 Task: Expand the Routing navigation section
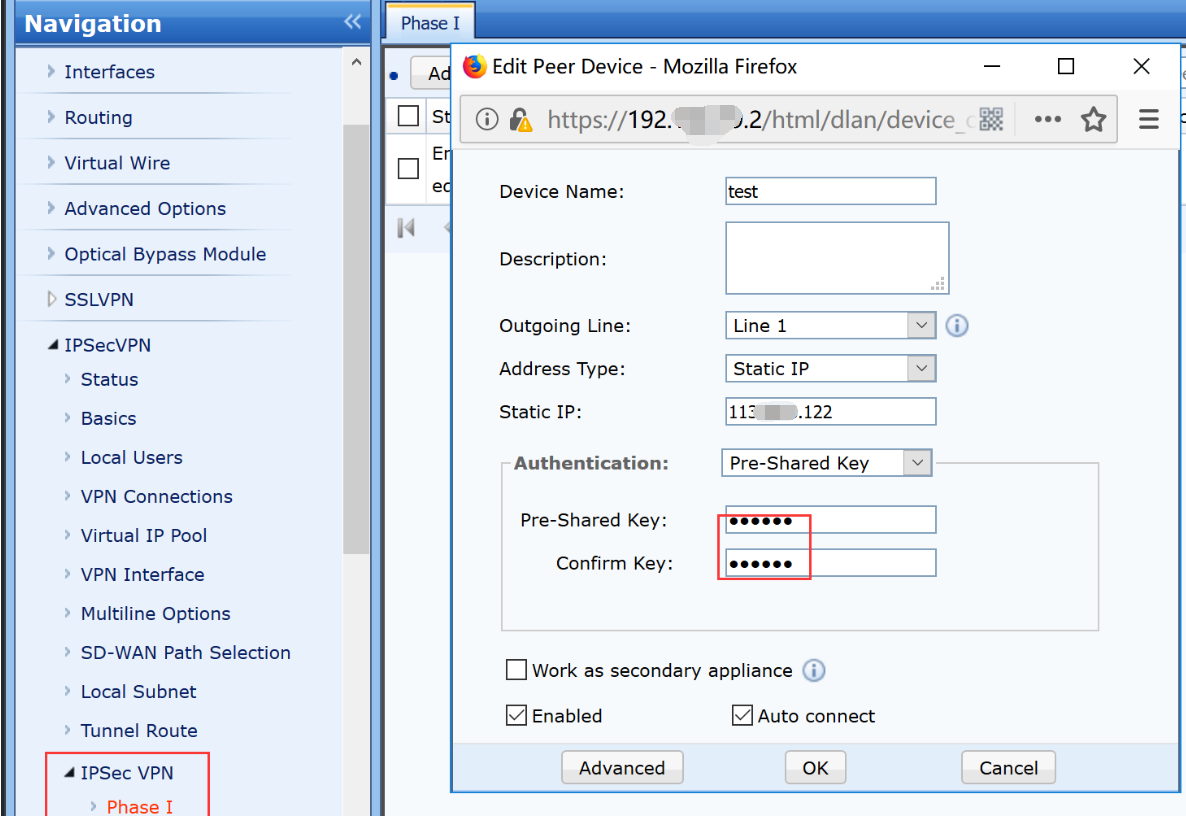[x=51, y=116]
